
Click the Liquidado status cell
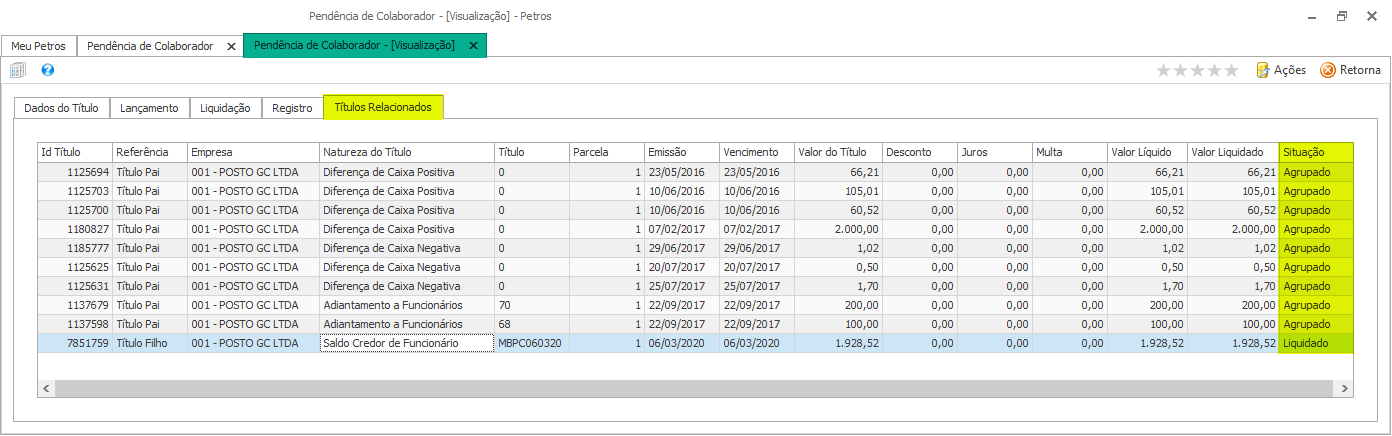pos(1316,343)
